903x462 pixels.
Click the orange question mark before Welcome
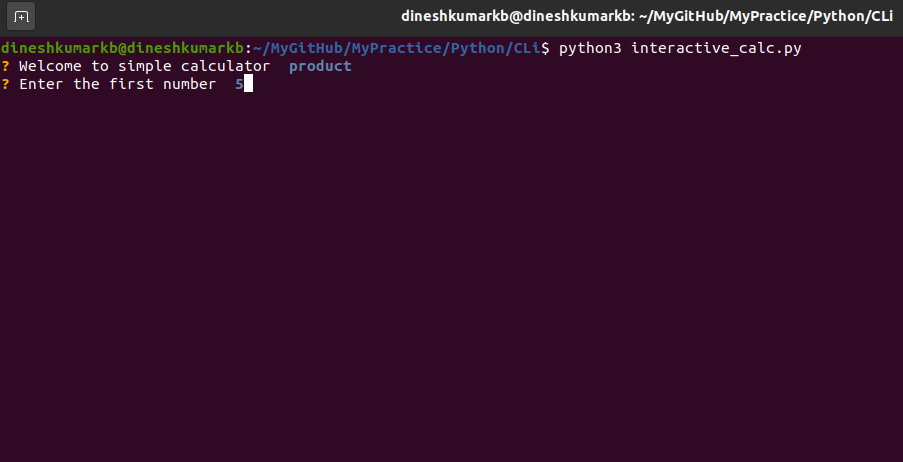(x=5, y=66)
